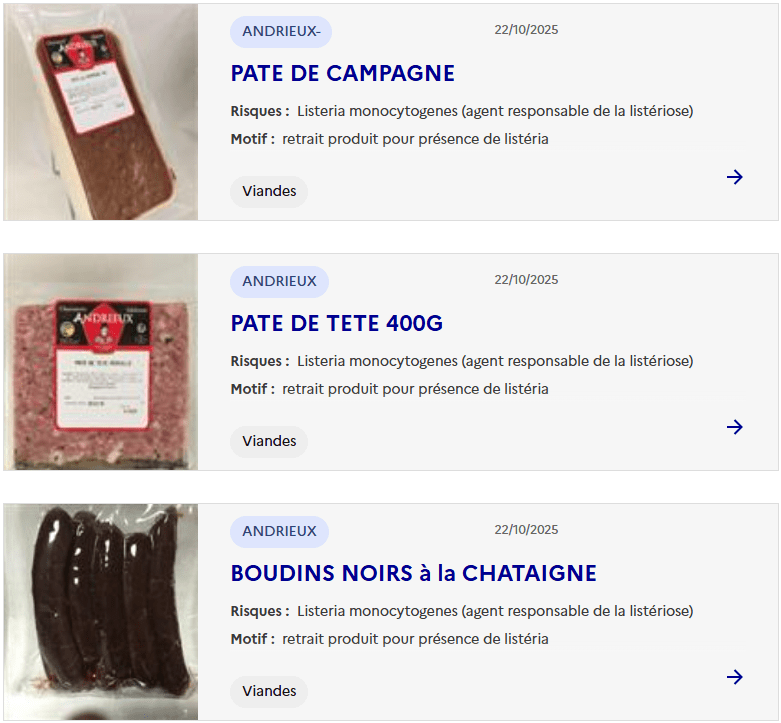
Task: Click the ANDRIEUX brand tag above Boudins Noirs
Action: pos(279,531)
